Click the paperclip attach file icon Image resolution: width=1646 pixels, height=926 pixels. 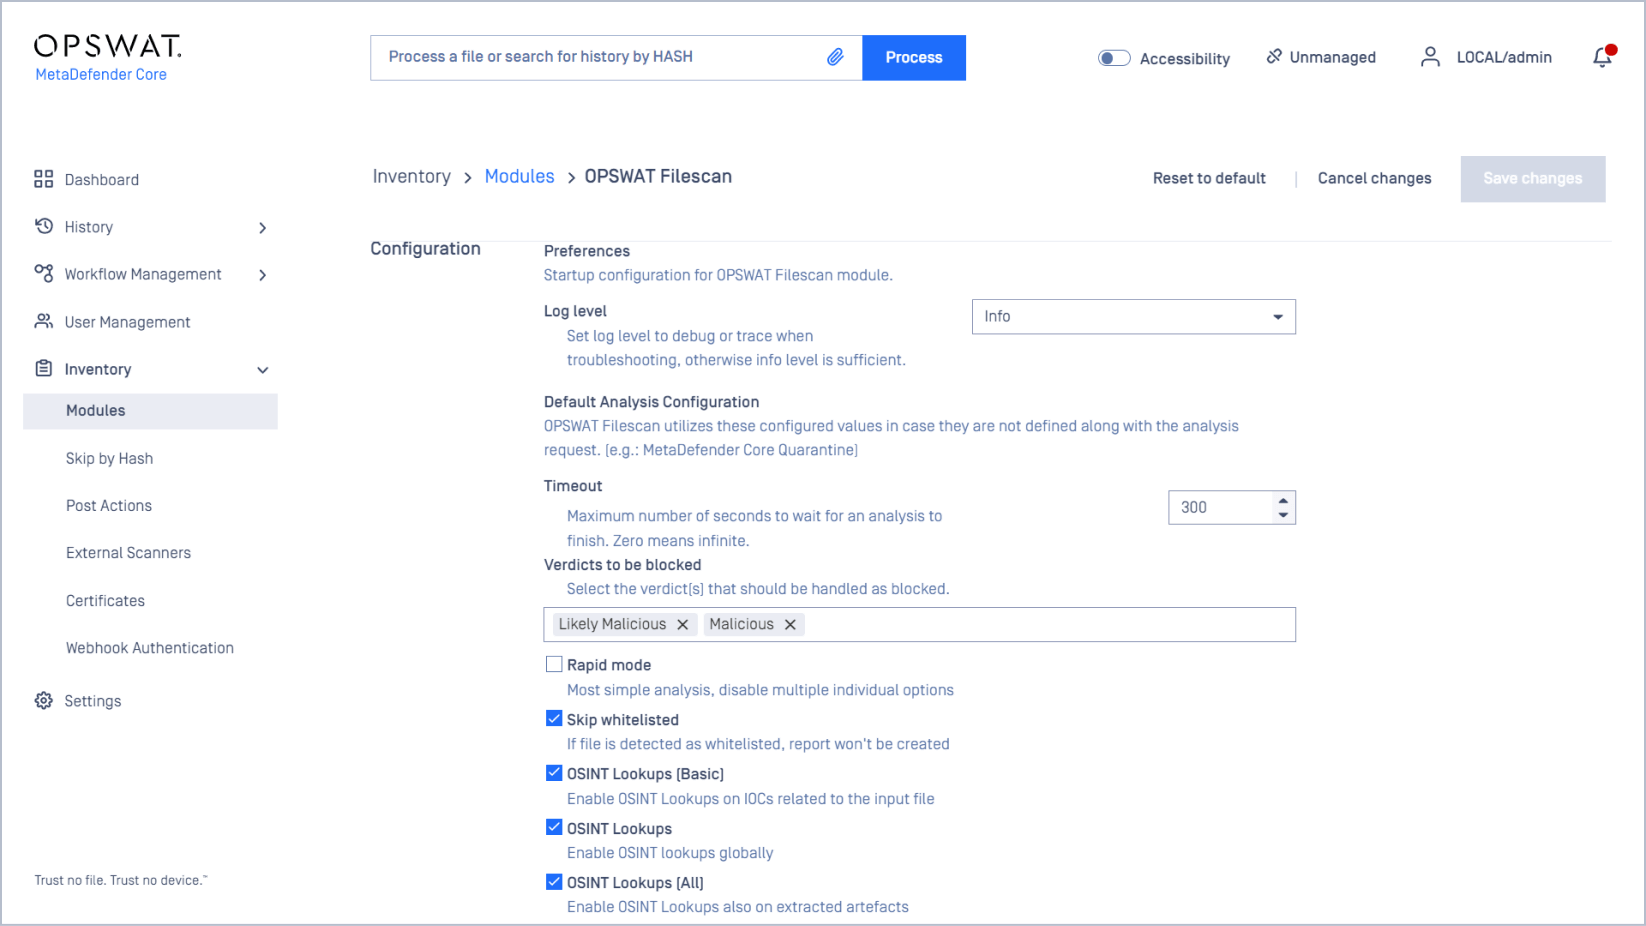click(835, 57)
